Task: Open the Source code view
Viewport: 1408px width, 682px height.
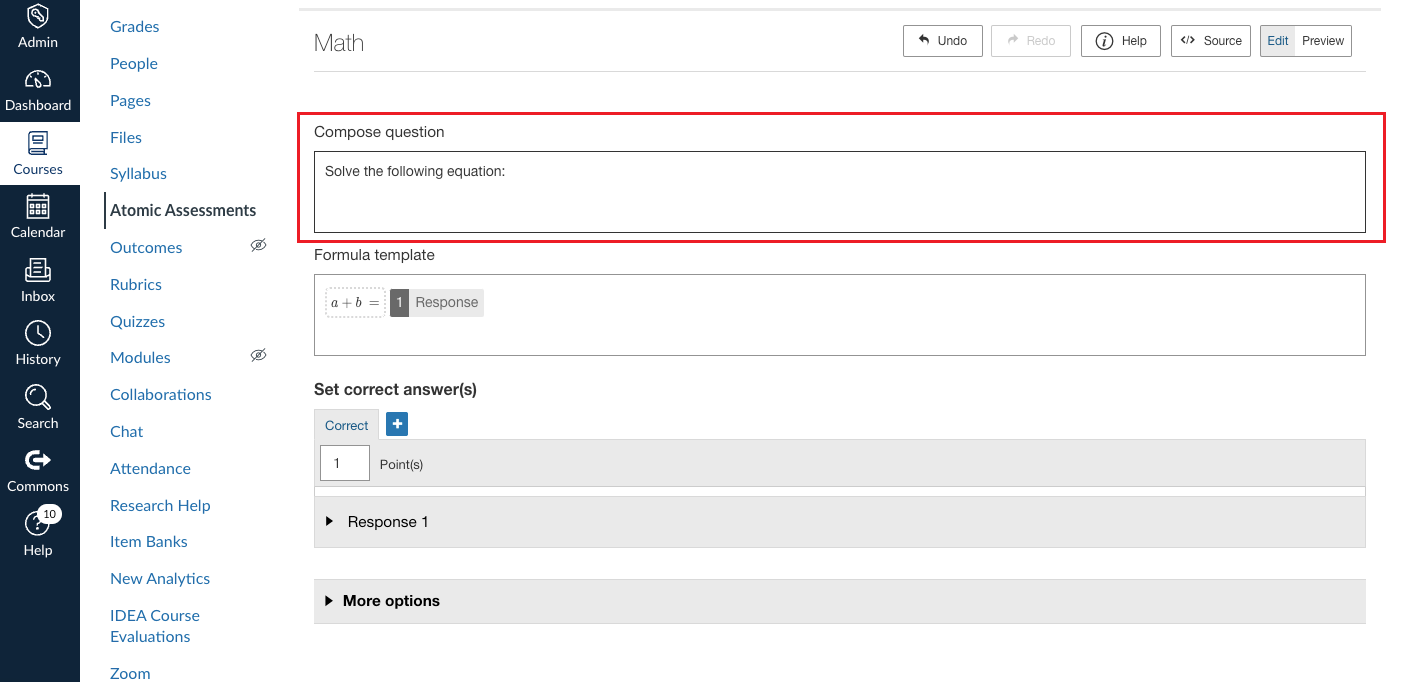Action: click(1210, 40)
